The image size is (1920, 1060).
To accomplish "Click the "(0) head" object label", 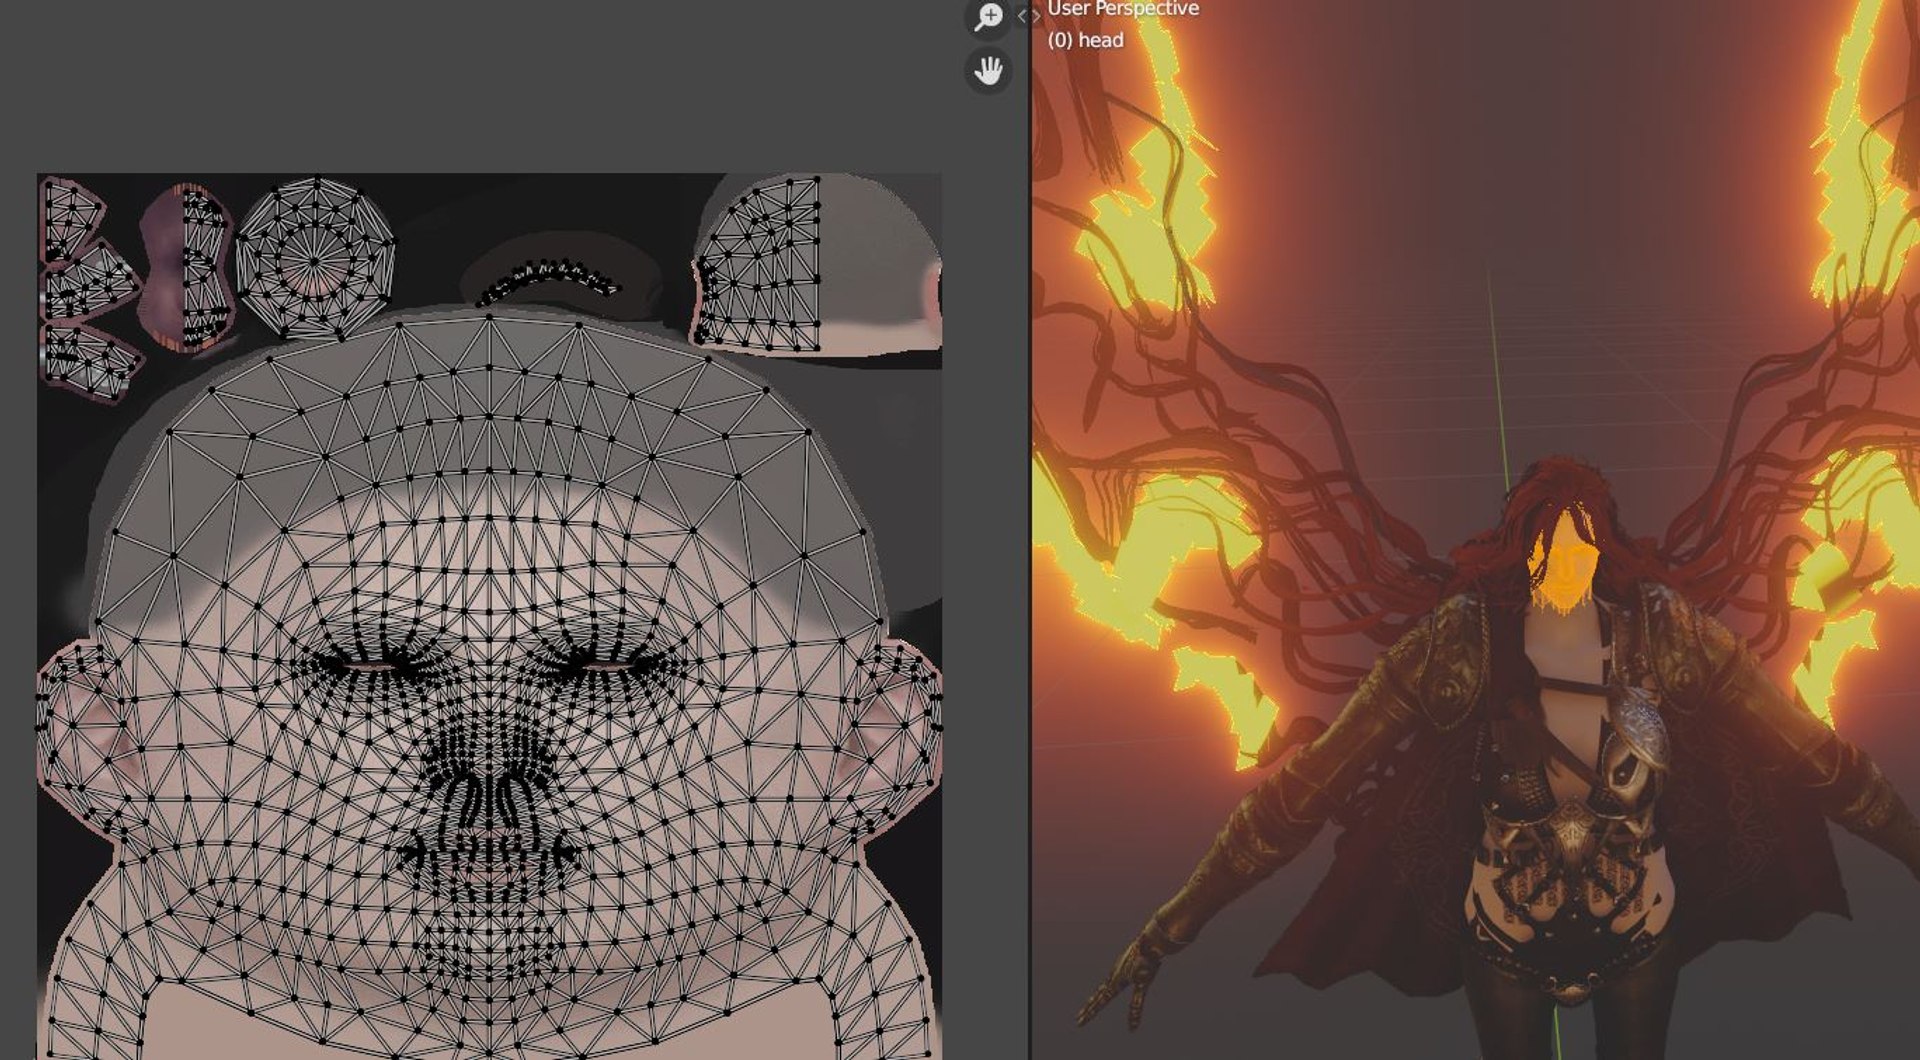I will [x=1085, y=40].
